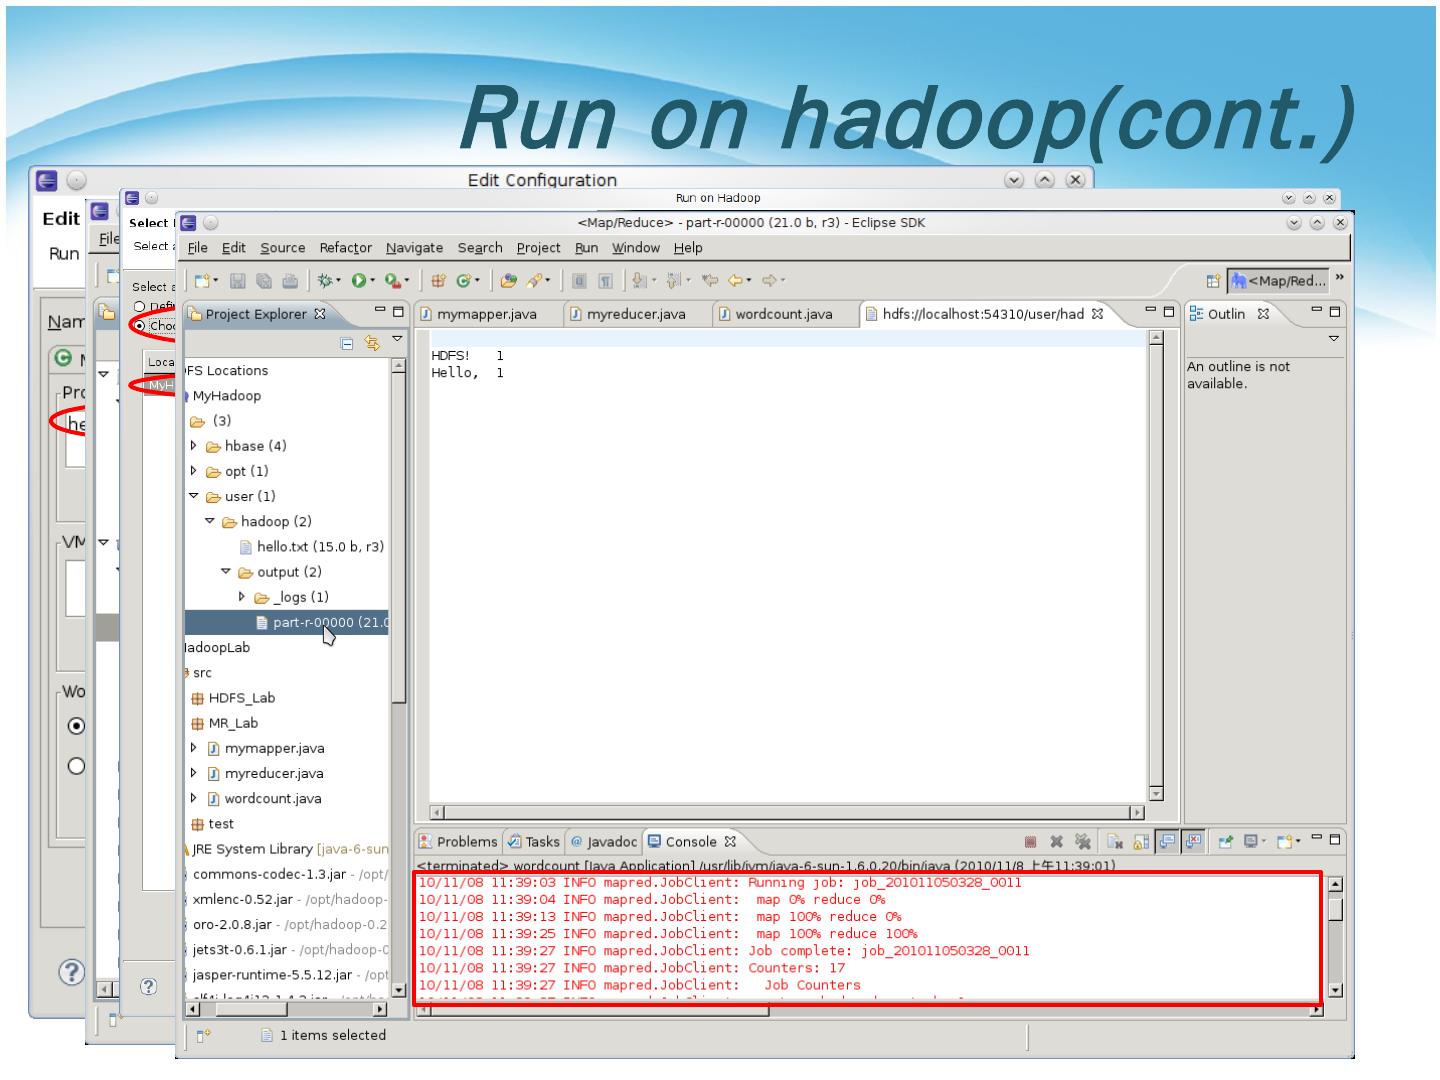The width and height of the screenshot is (1440, 1080).
Task: Switch to the myreducer.java editor tab
Action: pos(636,314)
